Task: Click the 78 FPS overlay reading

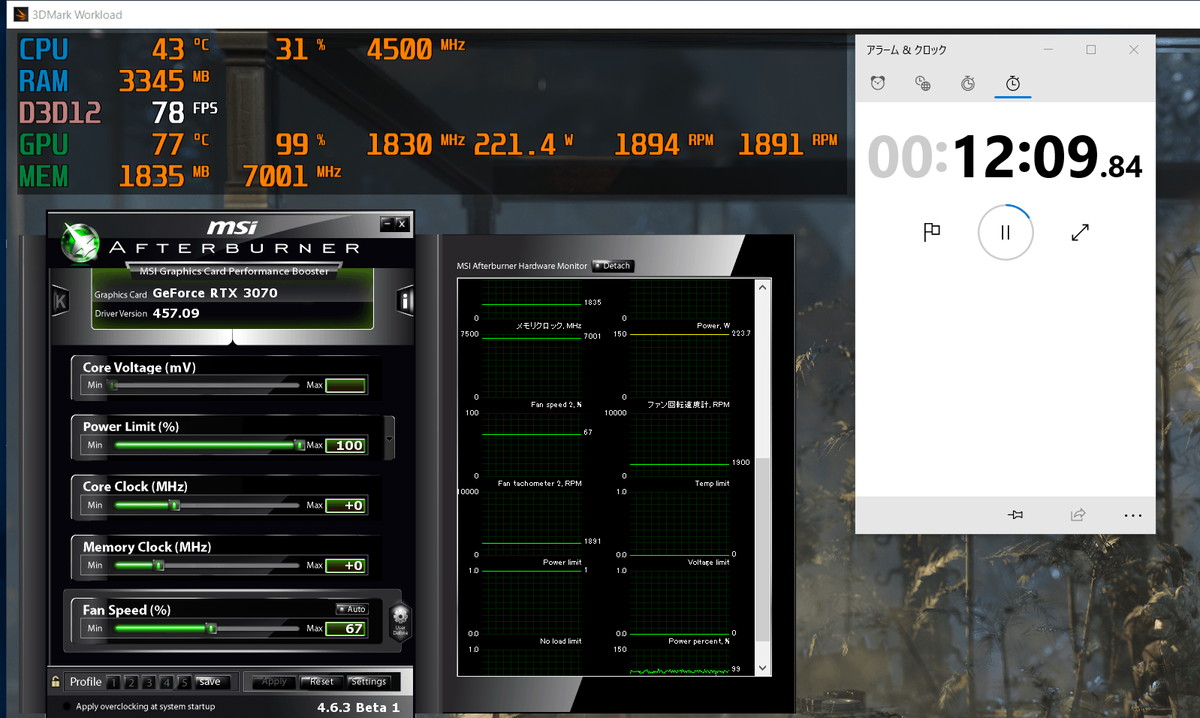Action: coord(184,110)
